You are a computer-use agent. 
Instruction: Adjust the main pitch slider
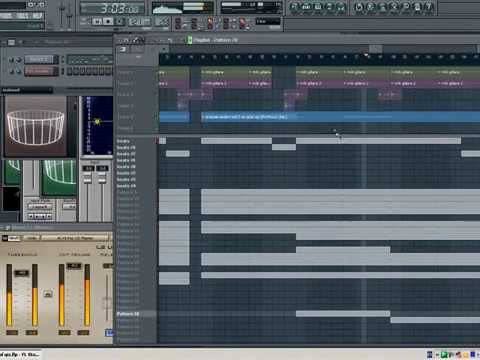(x=70, y=15)
